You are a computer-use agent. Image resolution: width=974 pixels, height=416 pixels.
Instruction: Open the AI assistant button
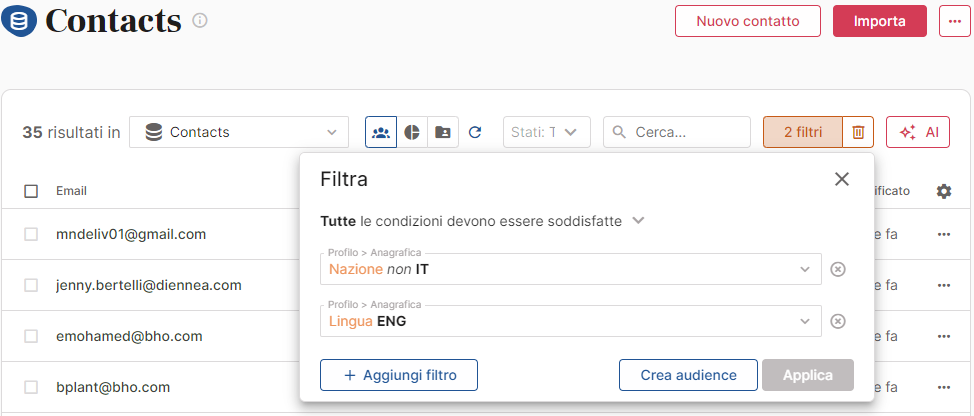coord(918,132)
